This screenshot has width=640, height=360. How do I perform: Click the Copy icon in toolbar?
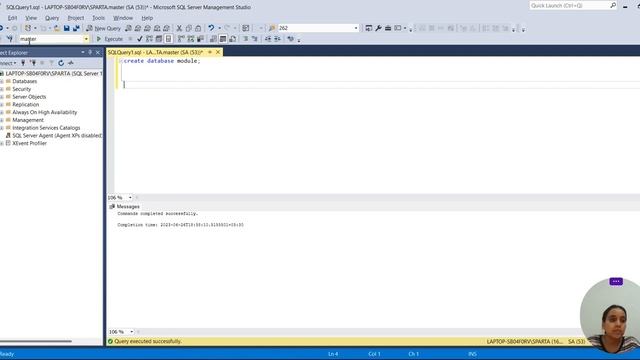(x=189, y=28)
